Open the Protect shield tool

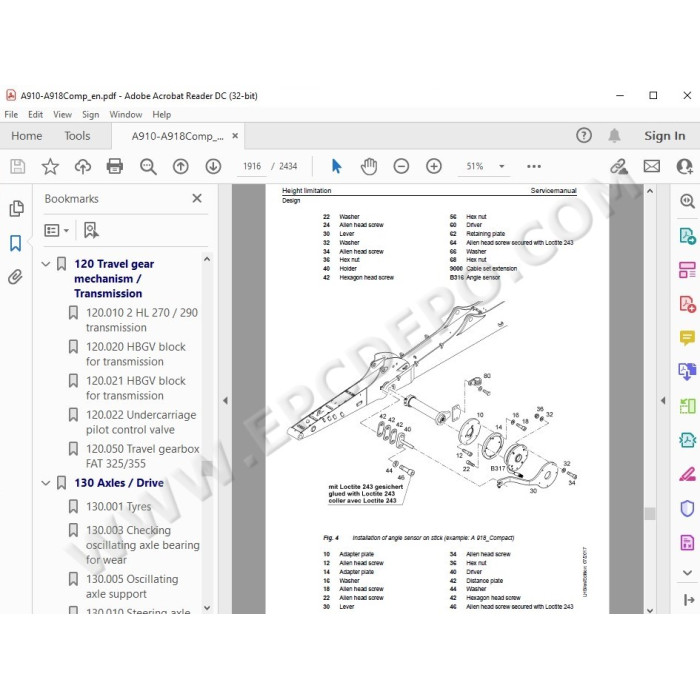(688, 508)
